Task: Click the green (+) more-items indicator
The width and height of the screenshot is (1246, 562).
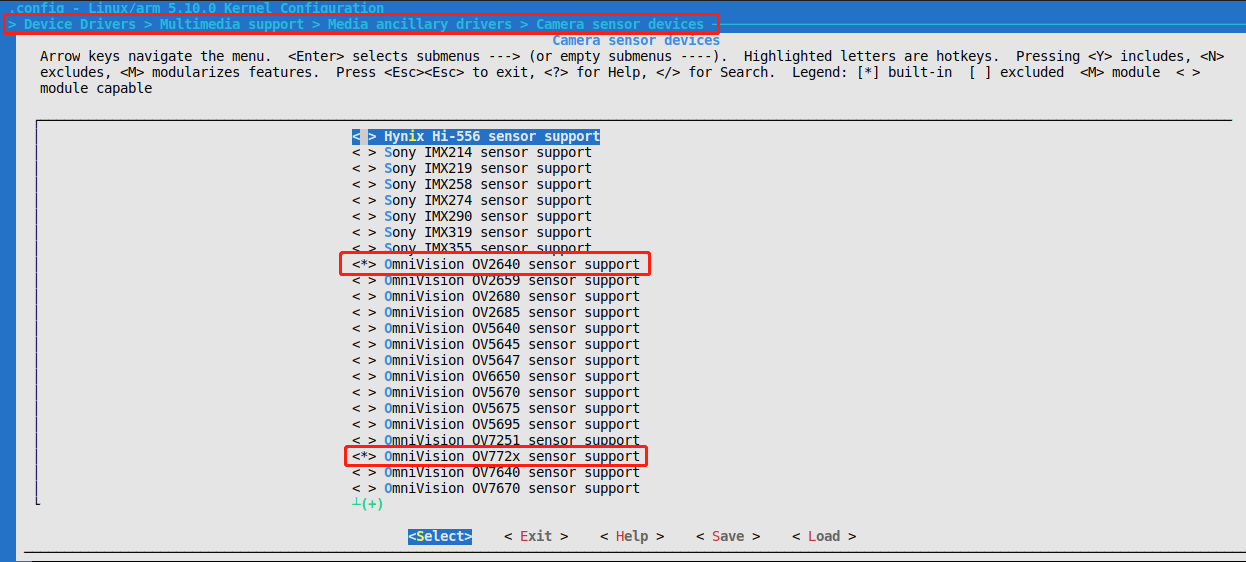Action: point(368,504)
